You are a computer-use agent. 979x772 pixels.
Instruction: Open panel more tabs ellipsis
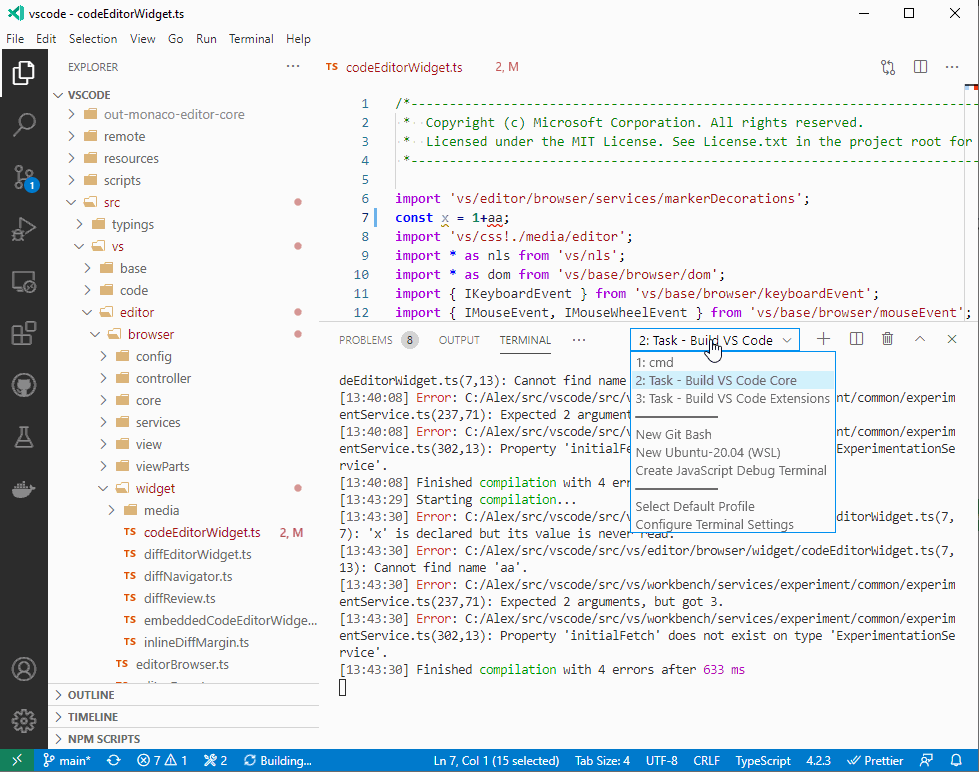[x=579, y=340]
